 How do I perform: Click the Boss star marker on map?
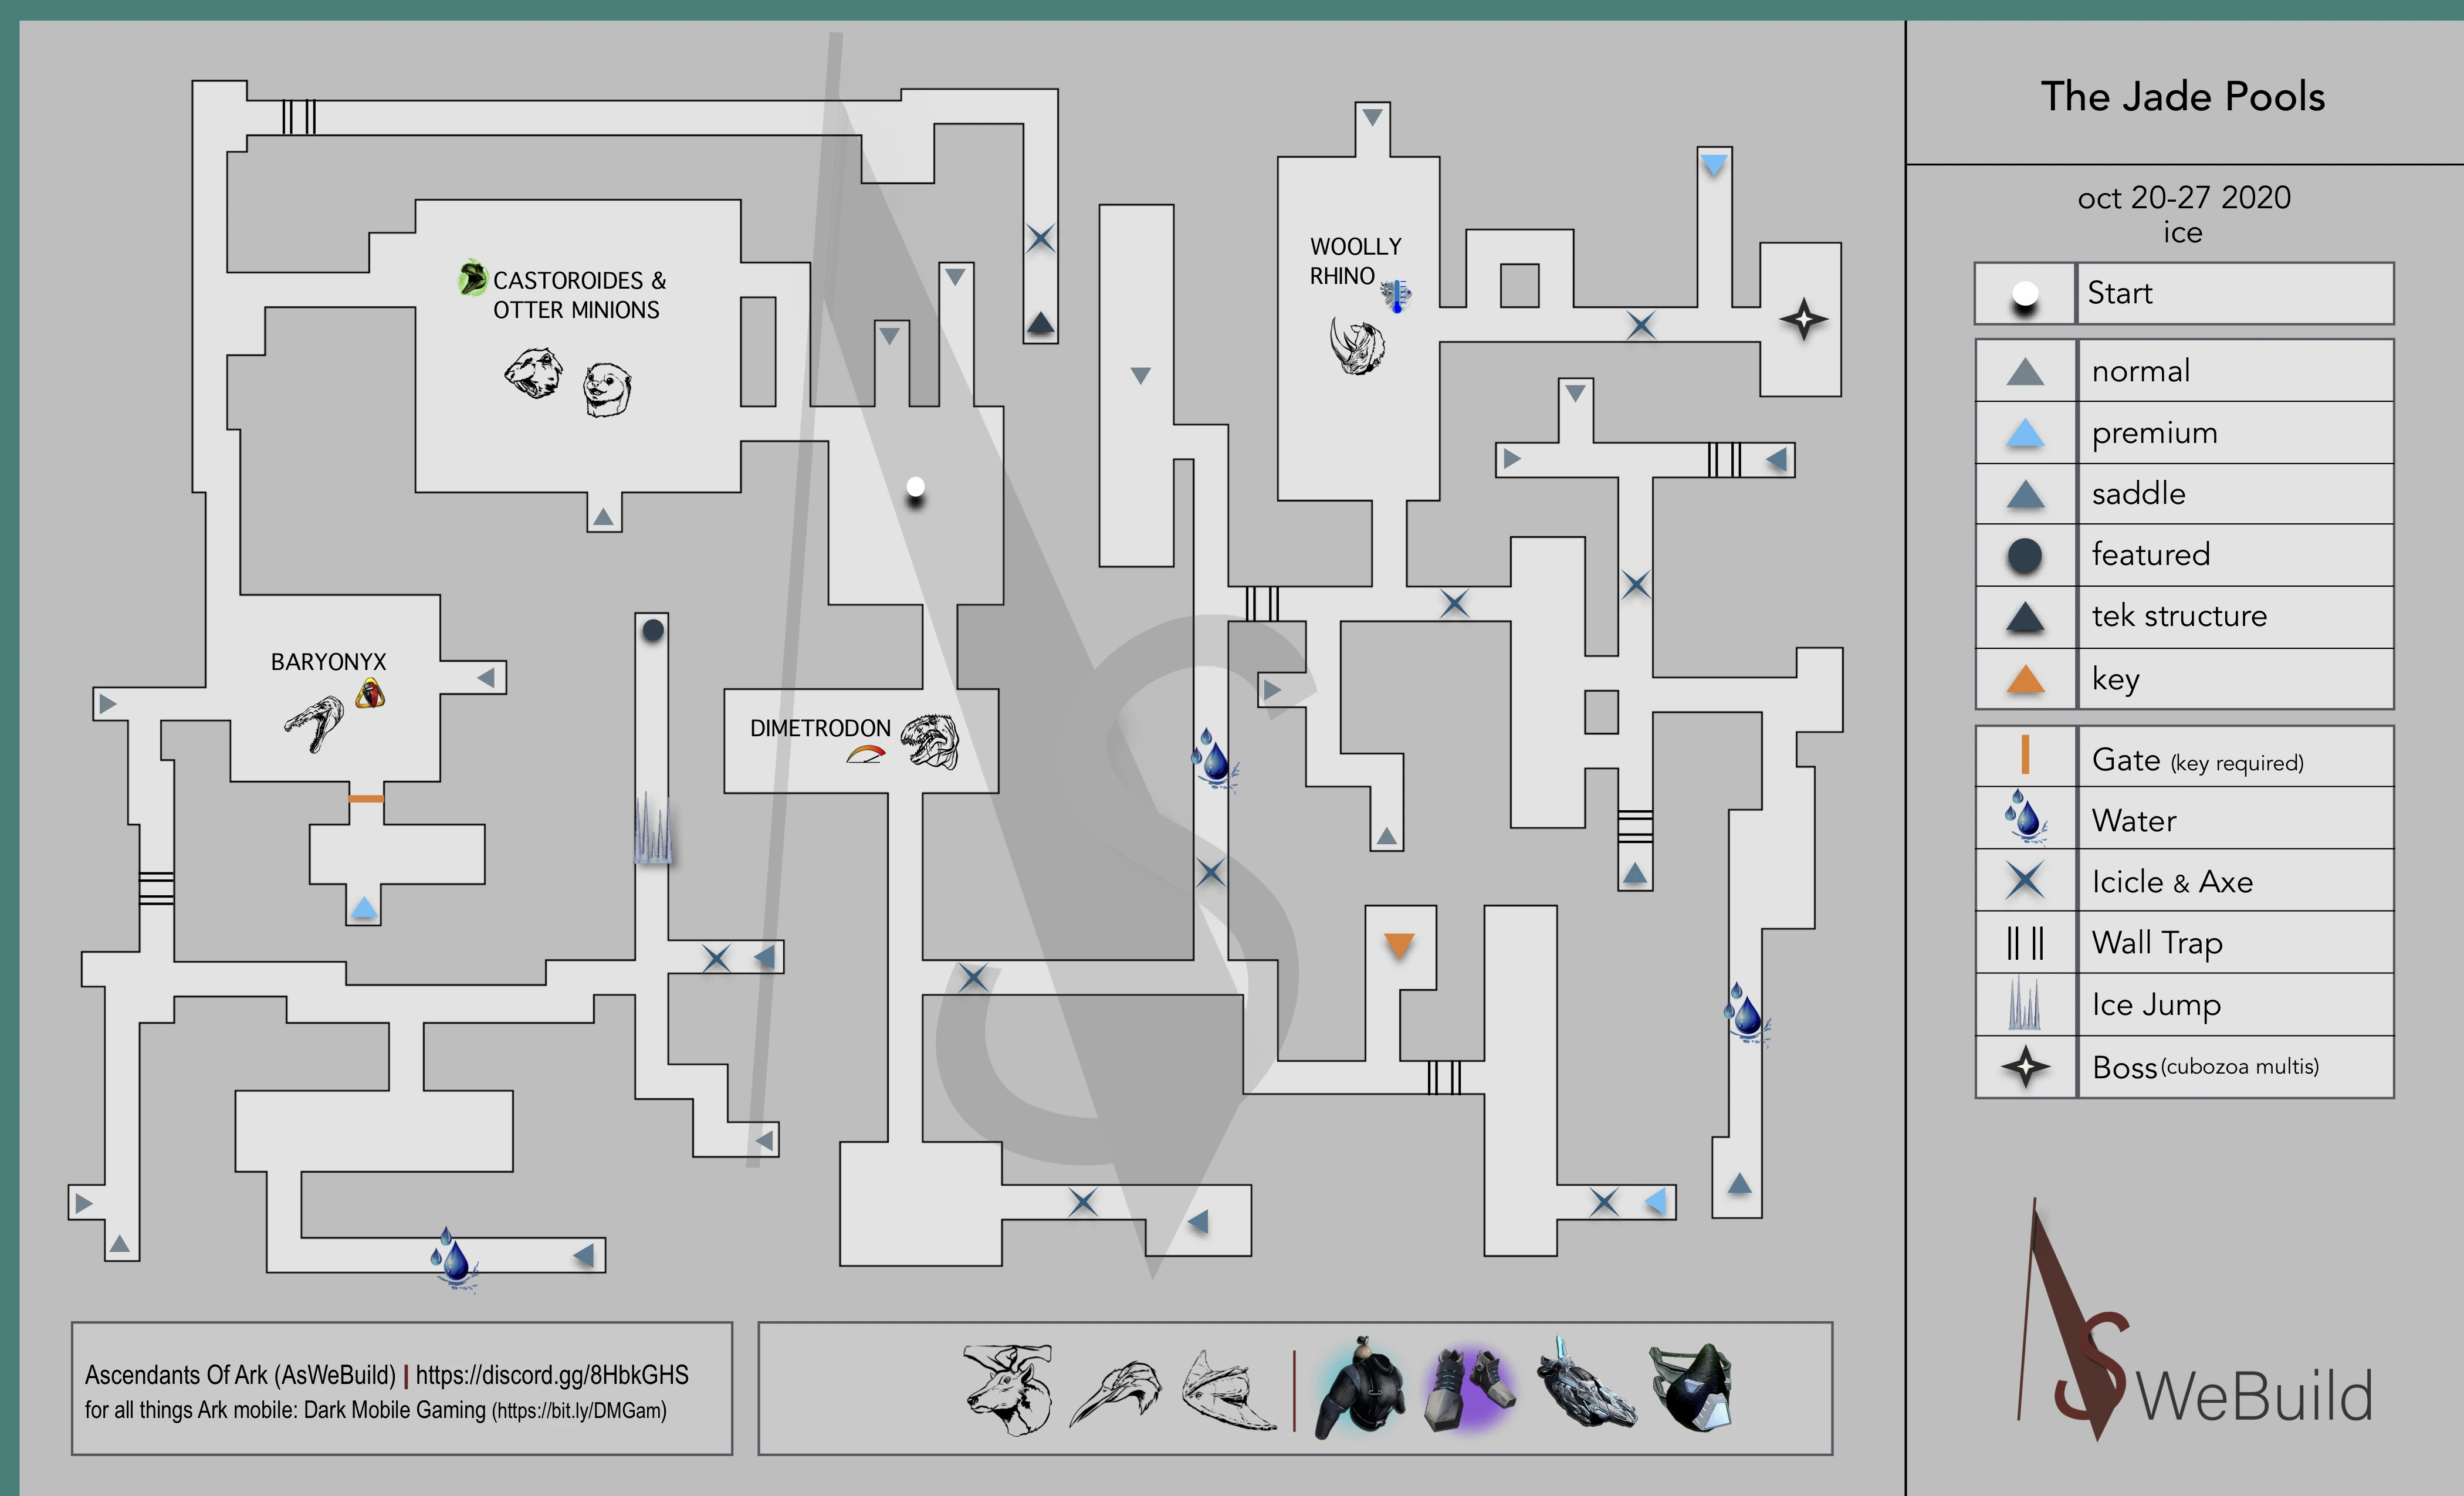tap(1803, 320)
